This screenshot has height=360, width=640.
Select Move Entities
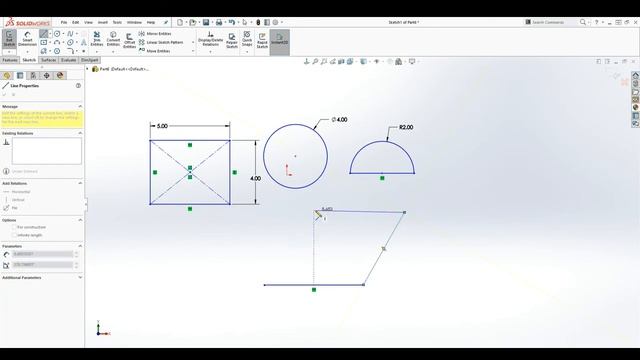tap(154, 51)
